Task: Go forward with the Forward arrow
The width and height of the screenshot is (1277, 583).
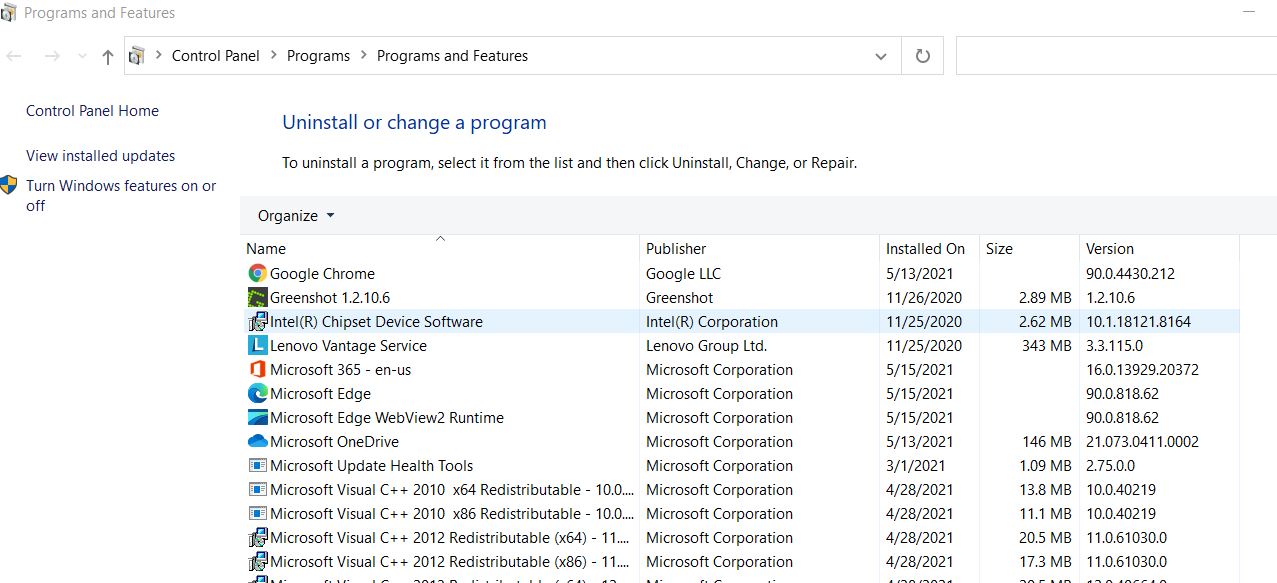Action: click(x=52, y=56)
